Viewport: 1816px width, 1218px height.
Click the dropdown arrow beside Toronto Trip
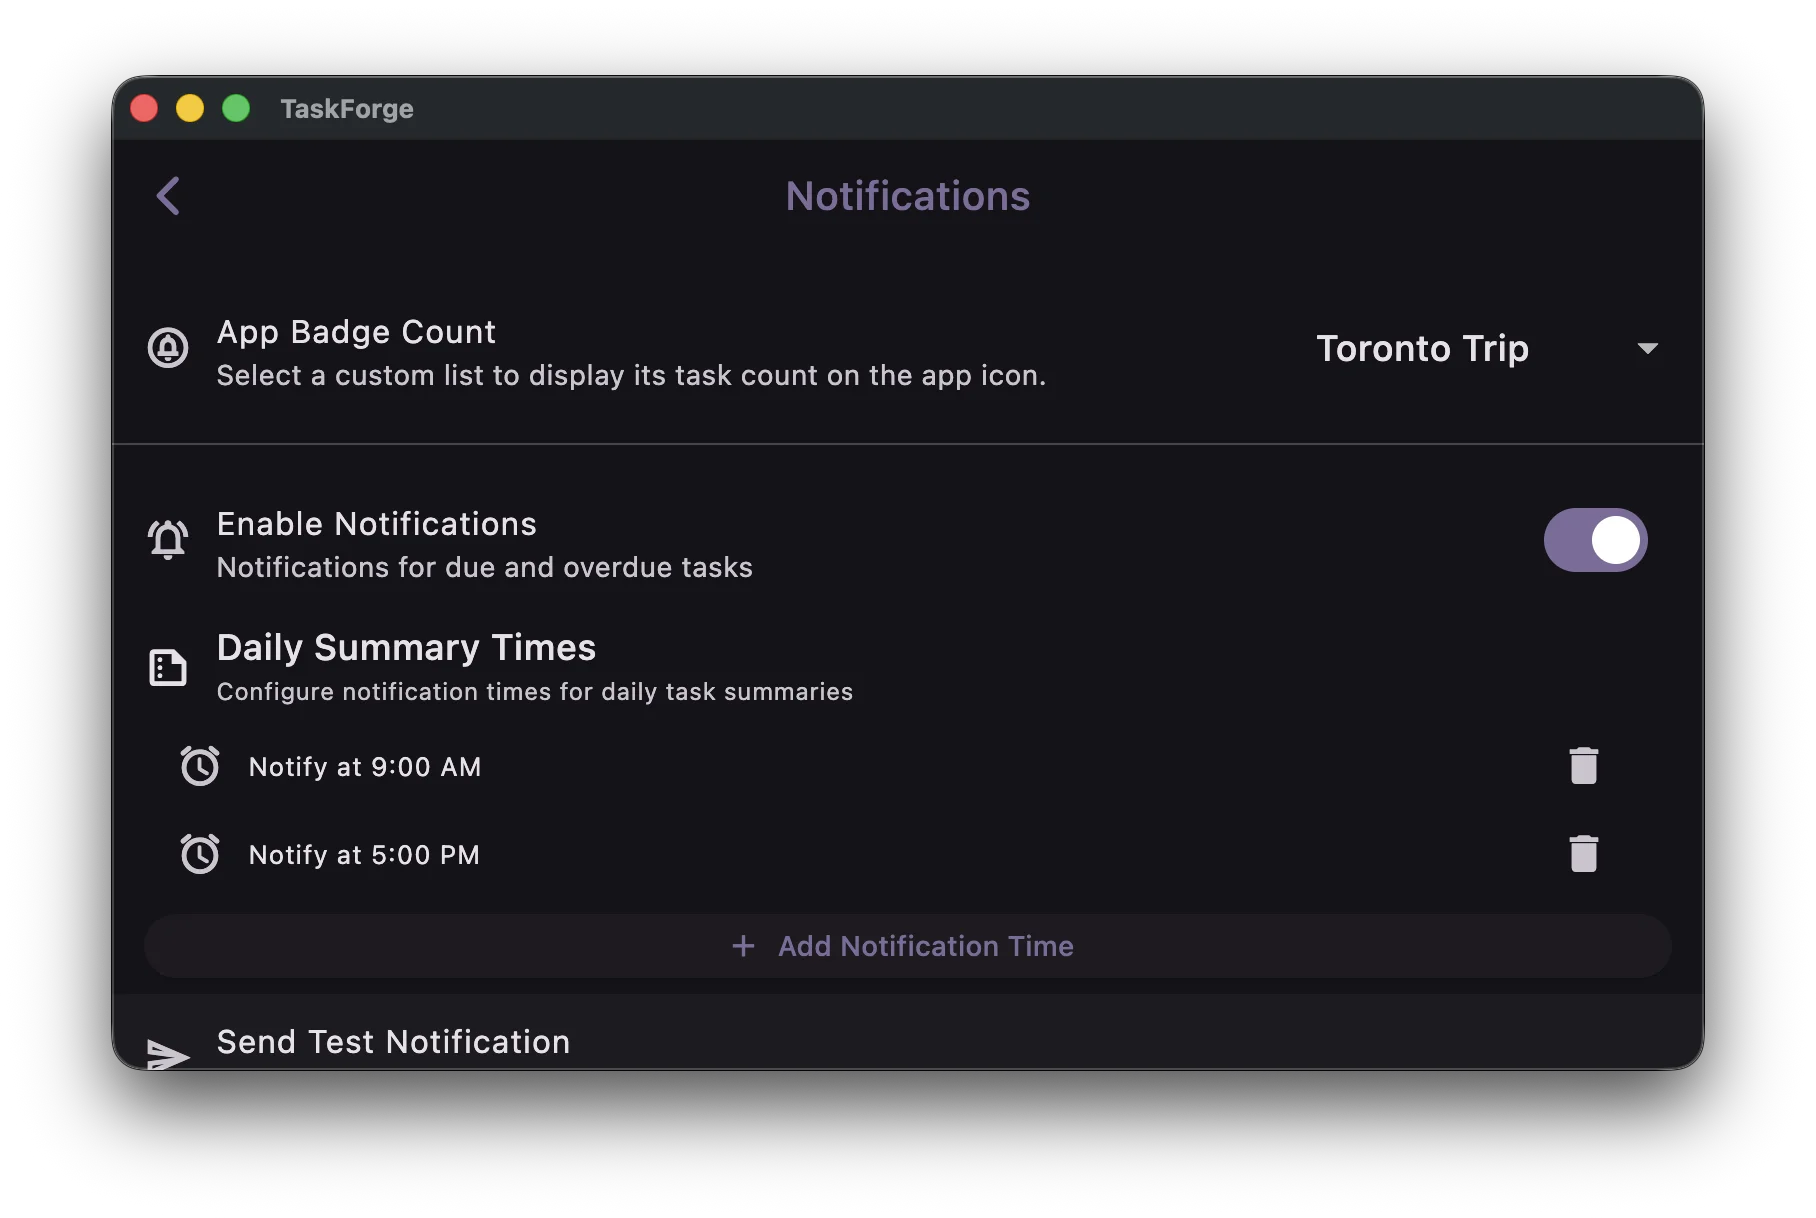(x=1647, y=348)
